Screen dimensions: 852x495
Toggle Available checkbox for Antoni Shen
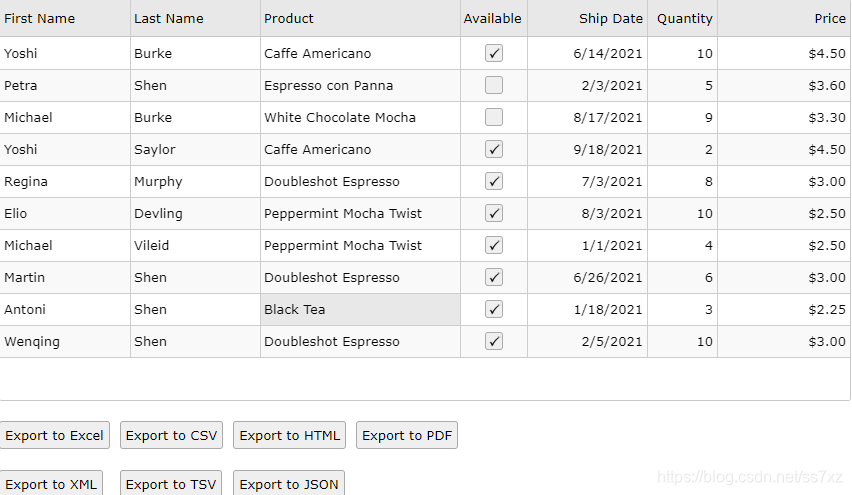[494, 310]
